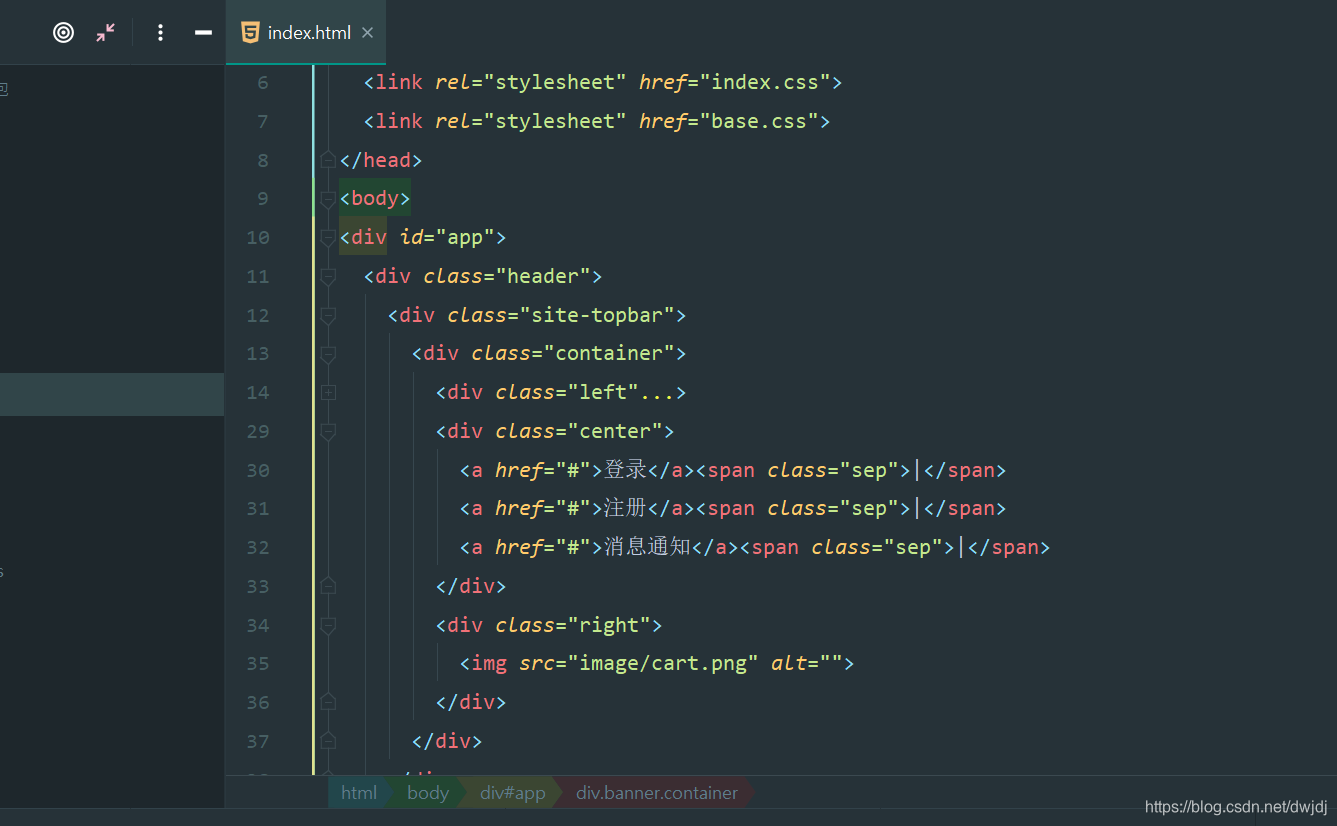Click the HTML5 file icon on tab

[250, 33]
